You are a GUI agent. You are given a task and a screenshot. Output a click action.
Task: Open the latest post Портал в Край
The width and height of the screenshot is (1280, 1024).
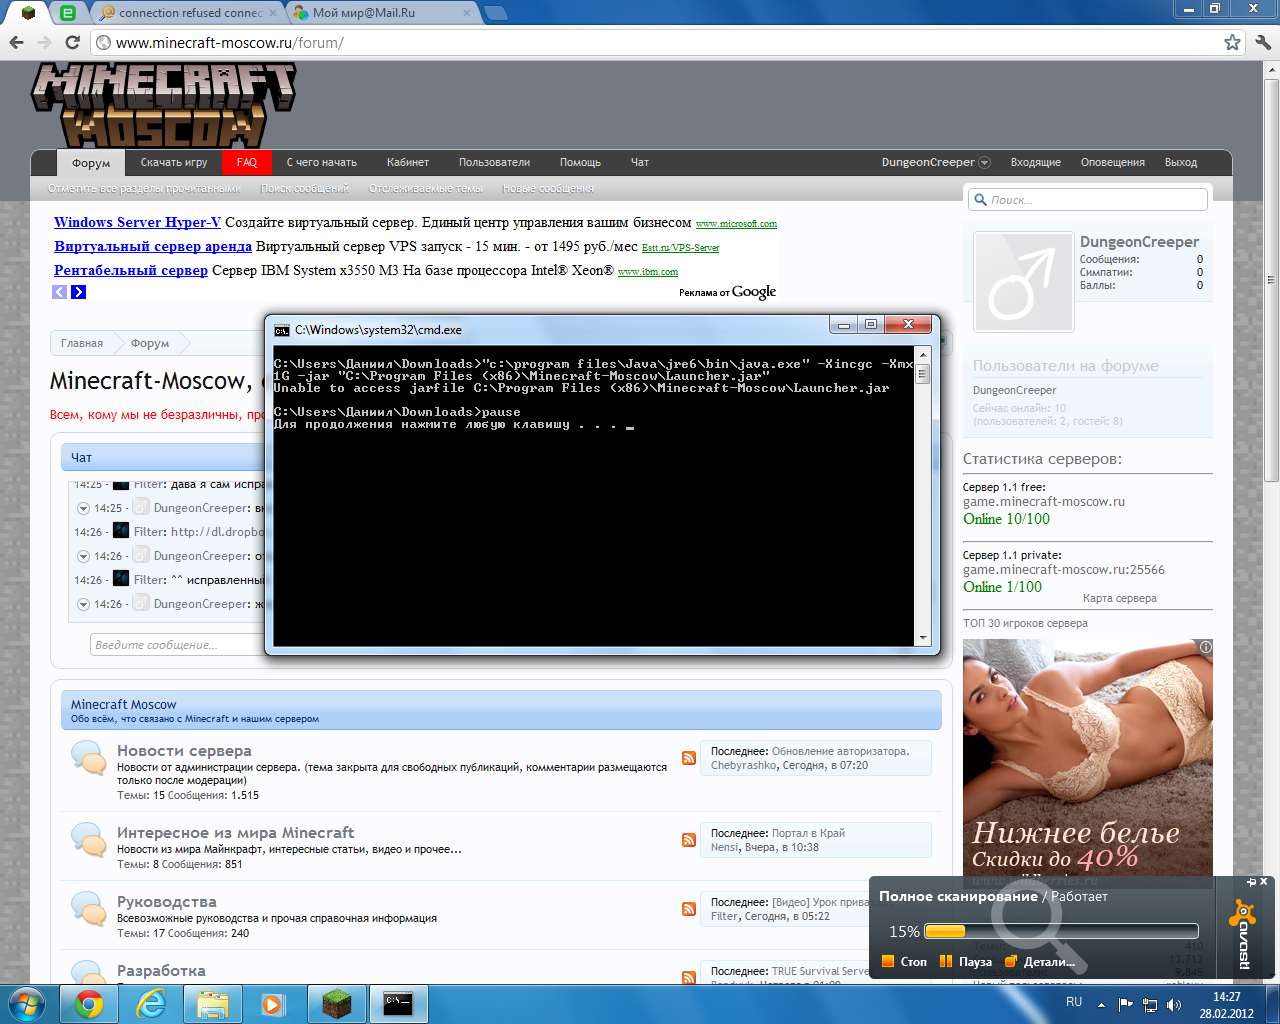pos(808,833)
